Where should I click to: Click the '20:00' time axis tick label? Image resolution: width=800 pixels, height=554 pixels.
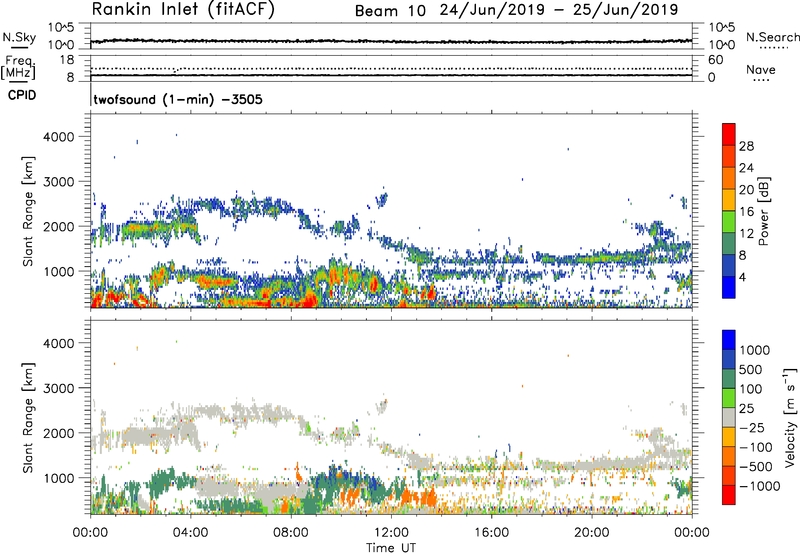[x=591, y=533]
